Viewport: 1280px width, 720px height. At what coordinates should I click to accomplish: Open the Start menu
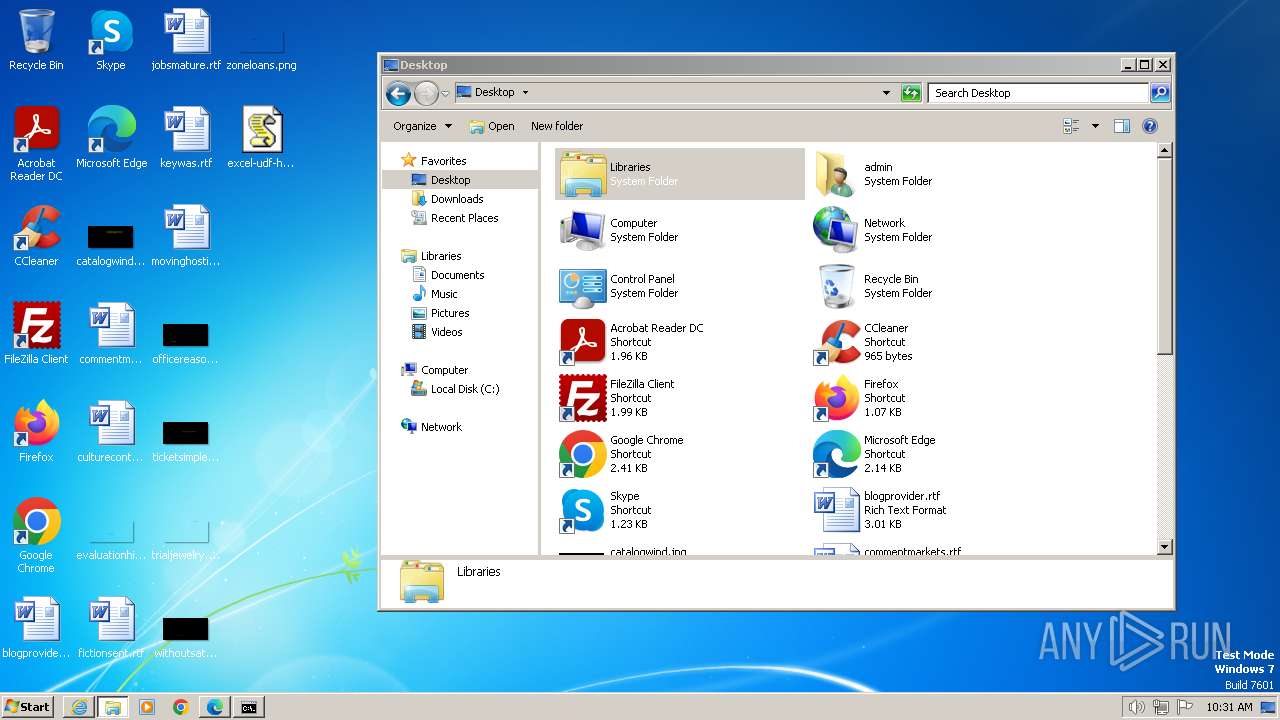(x=28, y=707)
